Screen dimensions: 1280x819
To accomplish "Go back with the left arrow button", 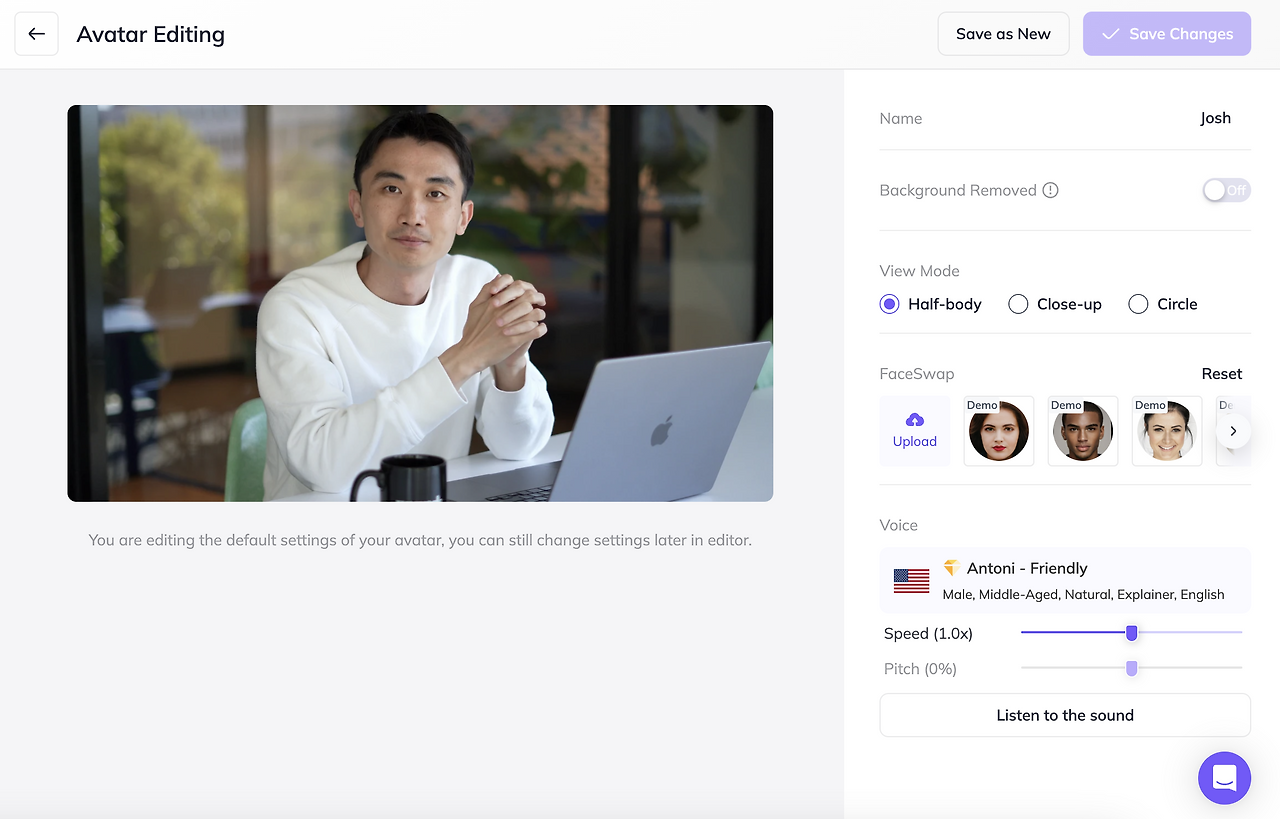I will point(37,34).
